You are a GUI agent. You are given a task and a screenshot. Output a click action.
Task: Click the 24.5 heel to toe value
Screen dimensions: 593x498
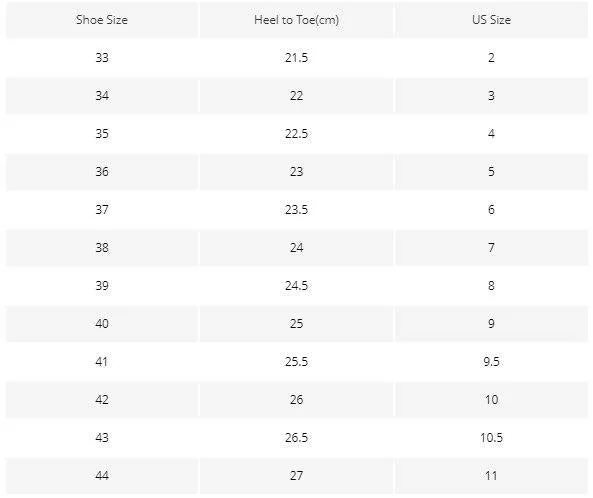(x=296, y=285)
